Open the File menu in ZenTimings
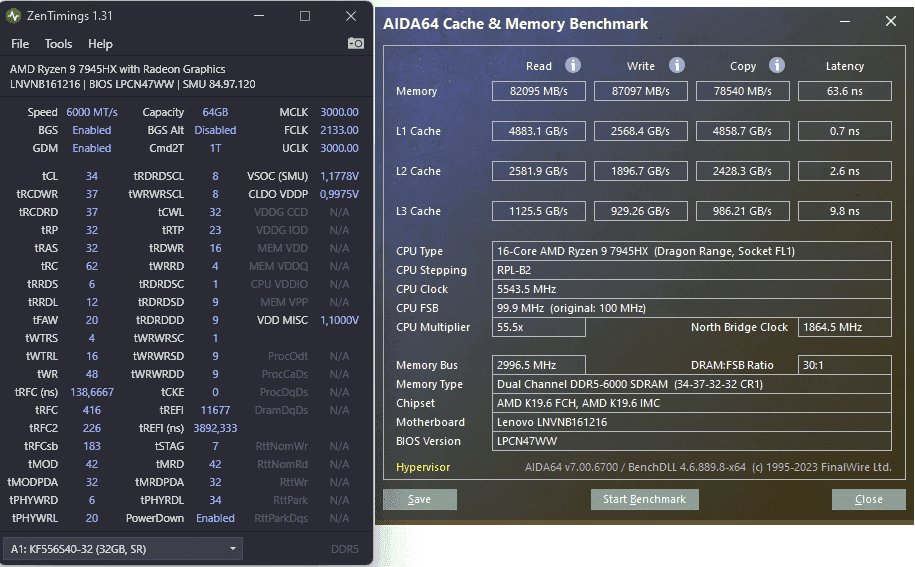Screen dimensions: 915x567 point(20,44)
